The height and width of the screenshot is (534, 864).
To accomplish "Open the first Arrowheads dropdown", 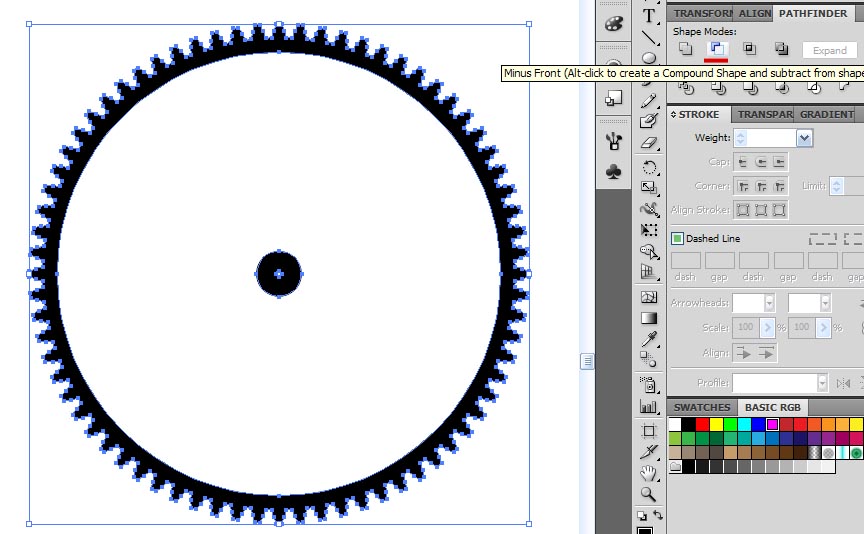I will point(769,303).
